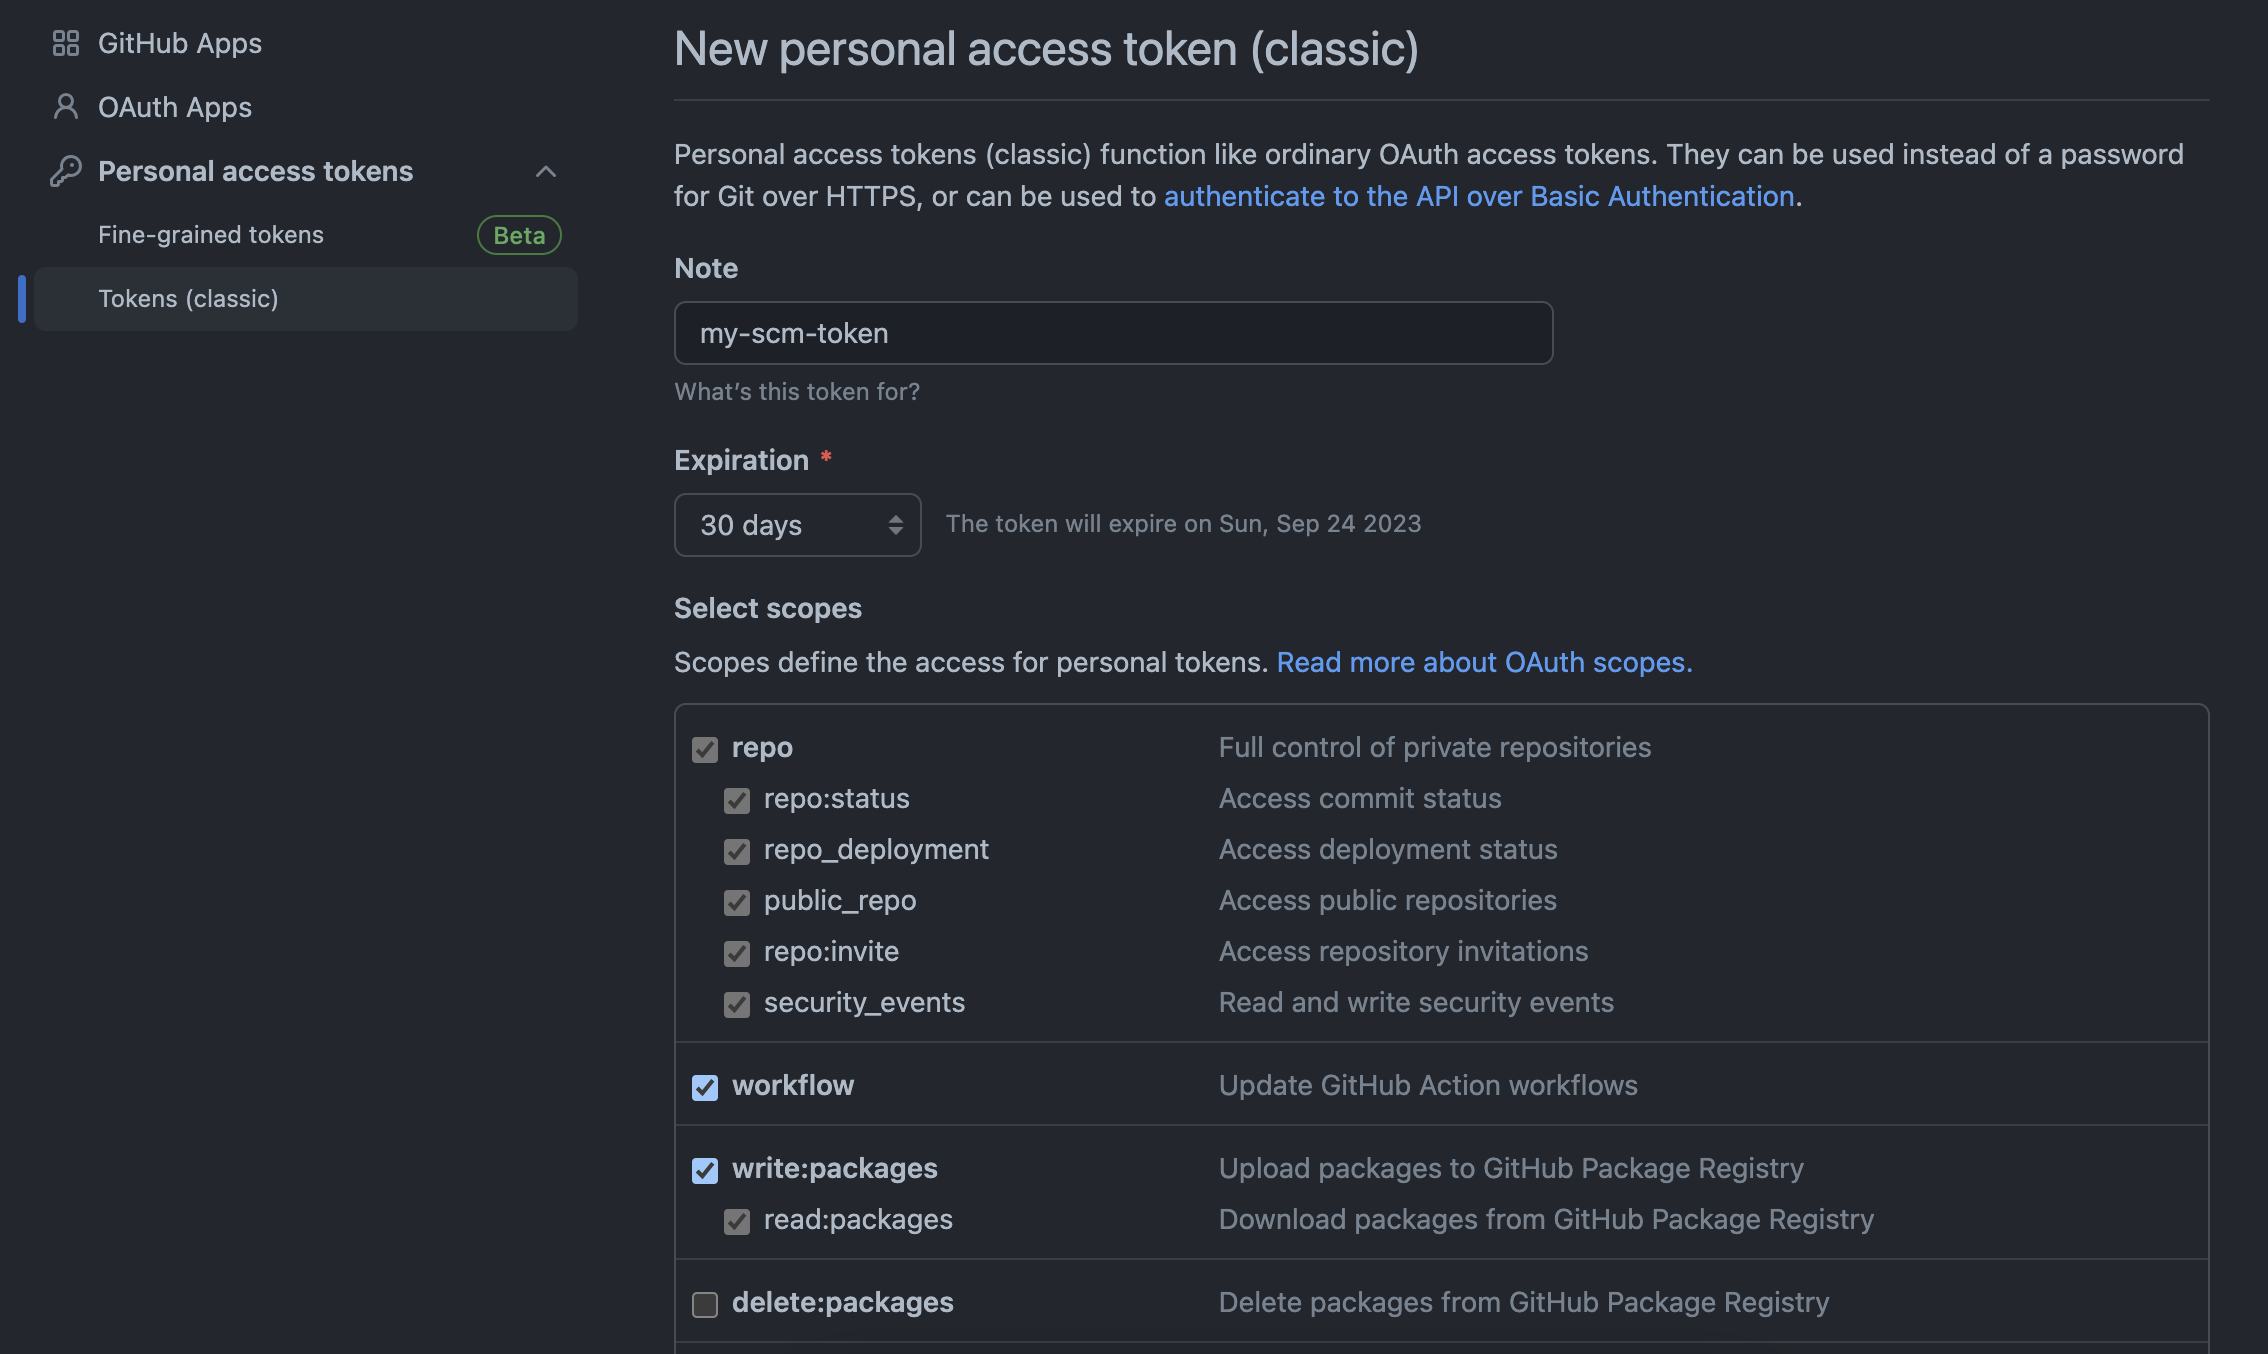
Task: Click the repo checkbox checkmark icon
Action: (705, 748)
